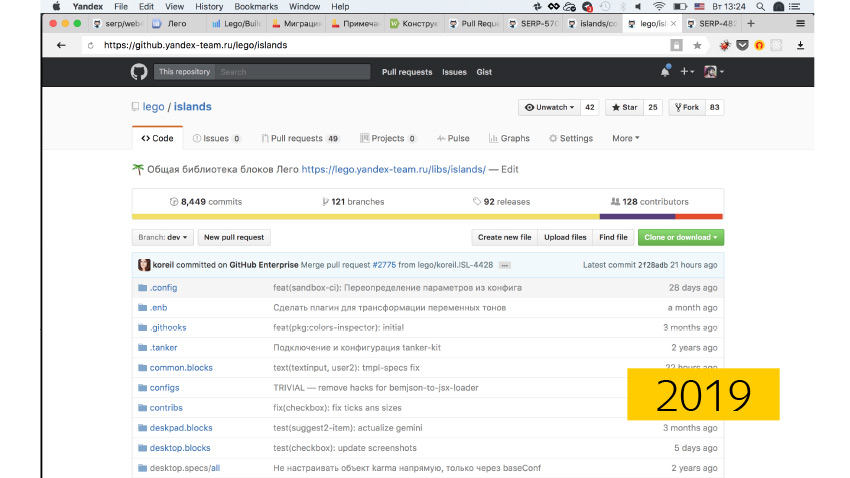Open the contribs folder
Image resolution: width=850 pixels, height=478 pixels.
(166, 408)
